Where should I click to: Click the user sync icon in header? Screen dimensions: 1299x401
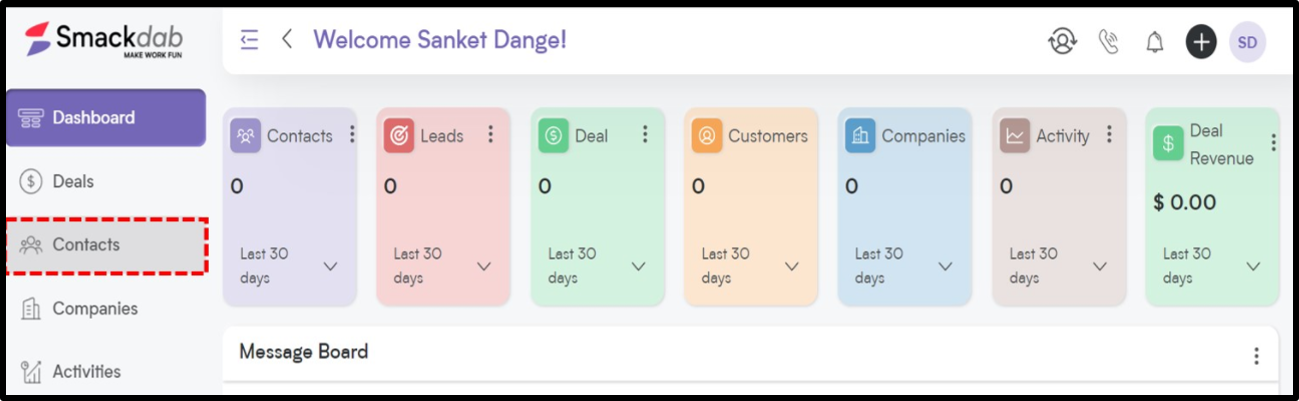pyautogui.click(x=1062, y=42)
